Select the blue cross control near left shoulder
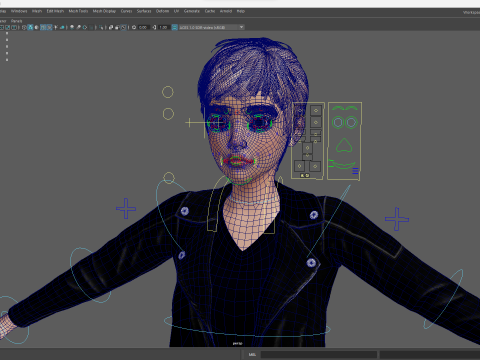 [x=126, y=209]
